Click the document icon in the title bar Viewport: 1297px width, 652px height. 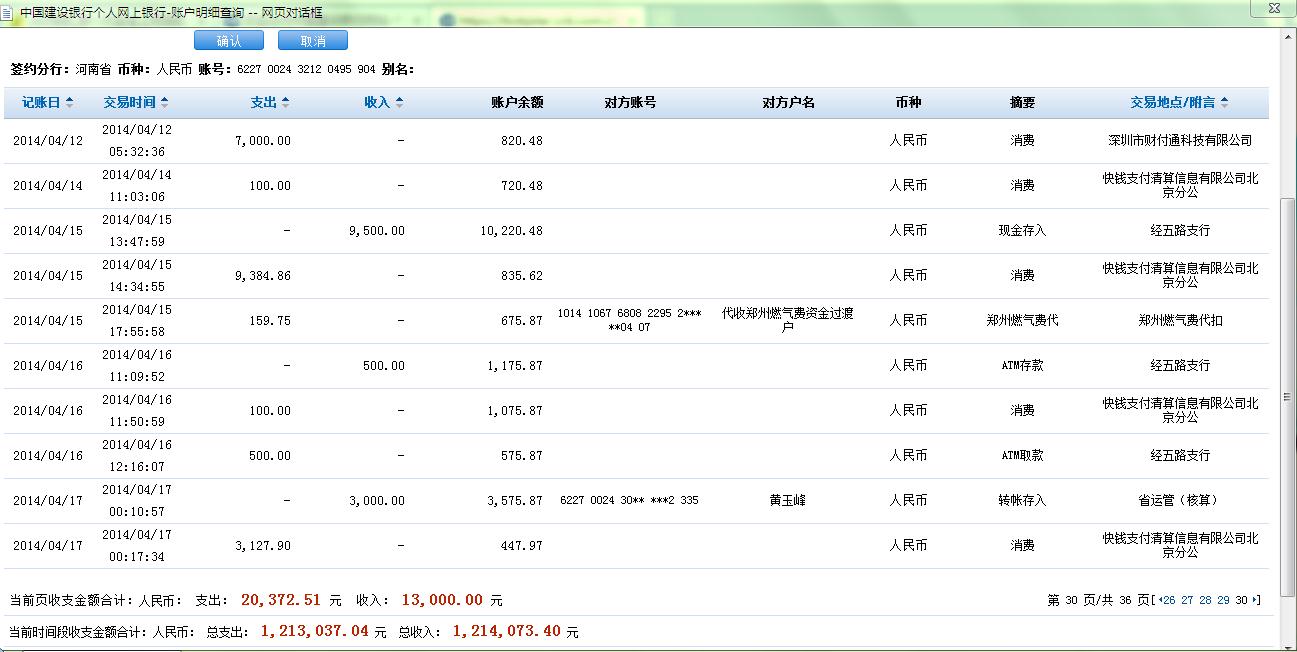(8, 12)
